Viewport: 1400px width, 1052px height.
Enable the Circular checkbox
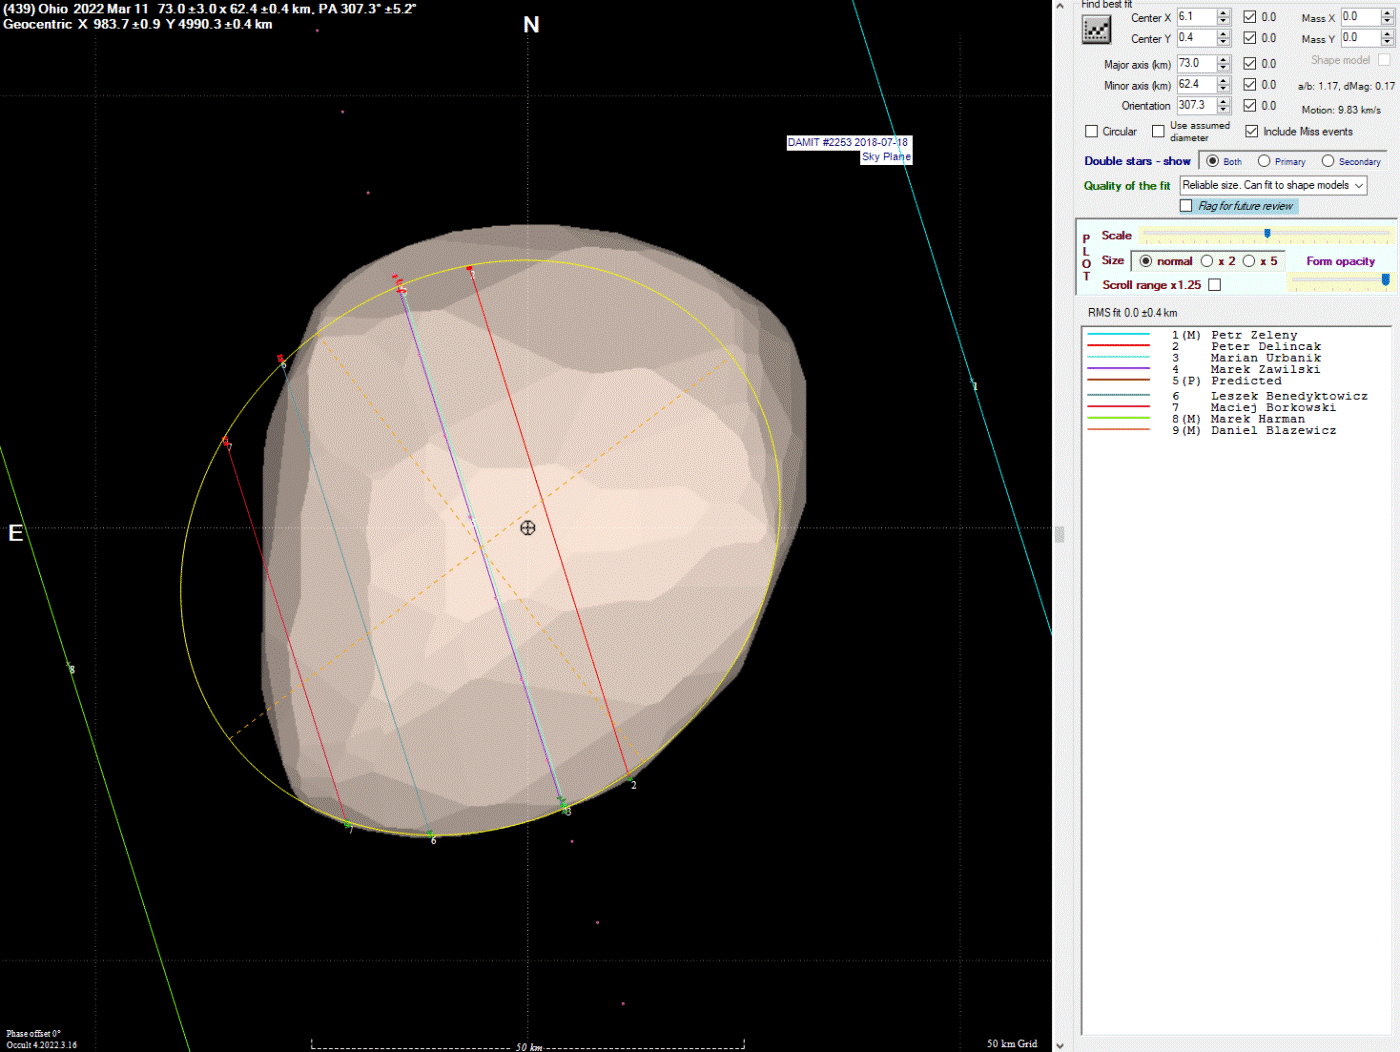click(1092, 131)
